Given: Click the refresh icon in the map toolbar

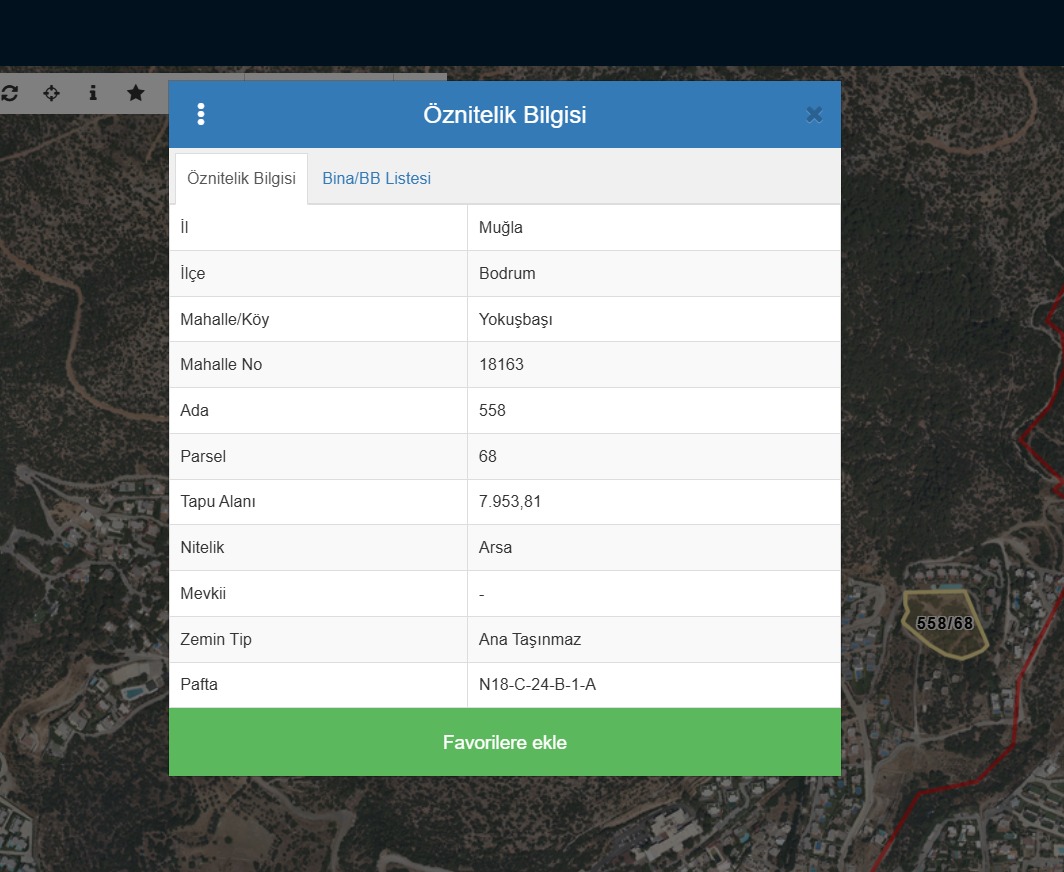Looking at the screenshot, I should click(x=10, y=93).
